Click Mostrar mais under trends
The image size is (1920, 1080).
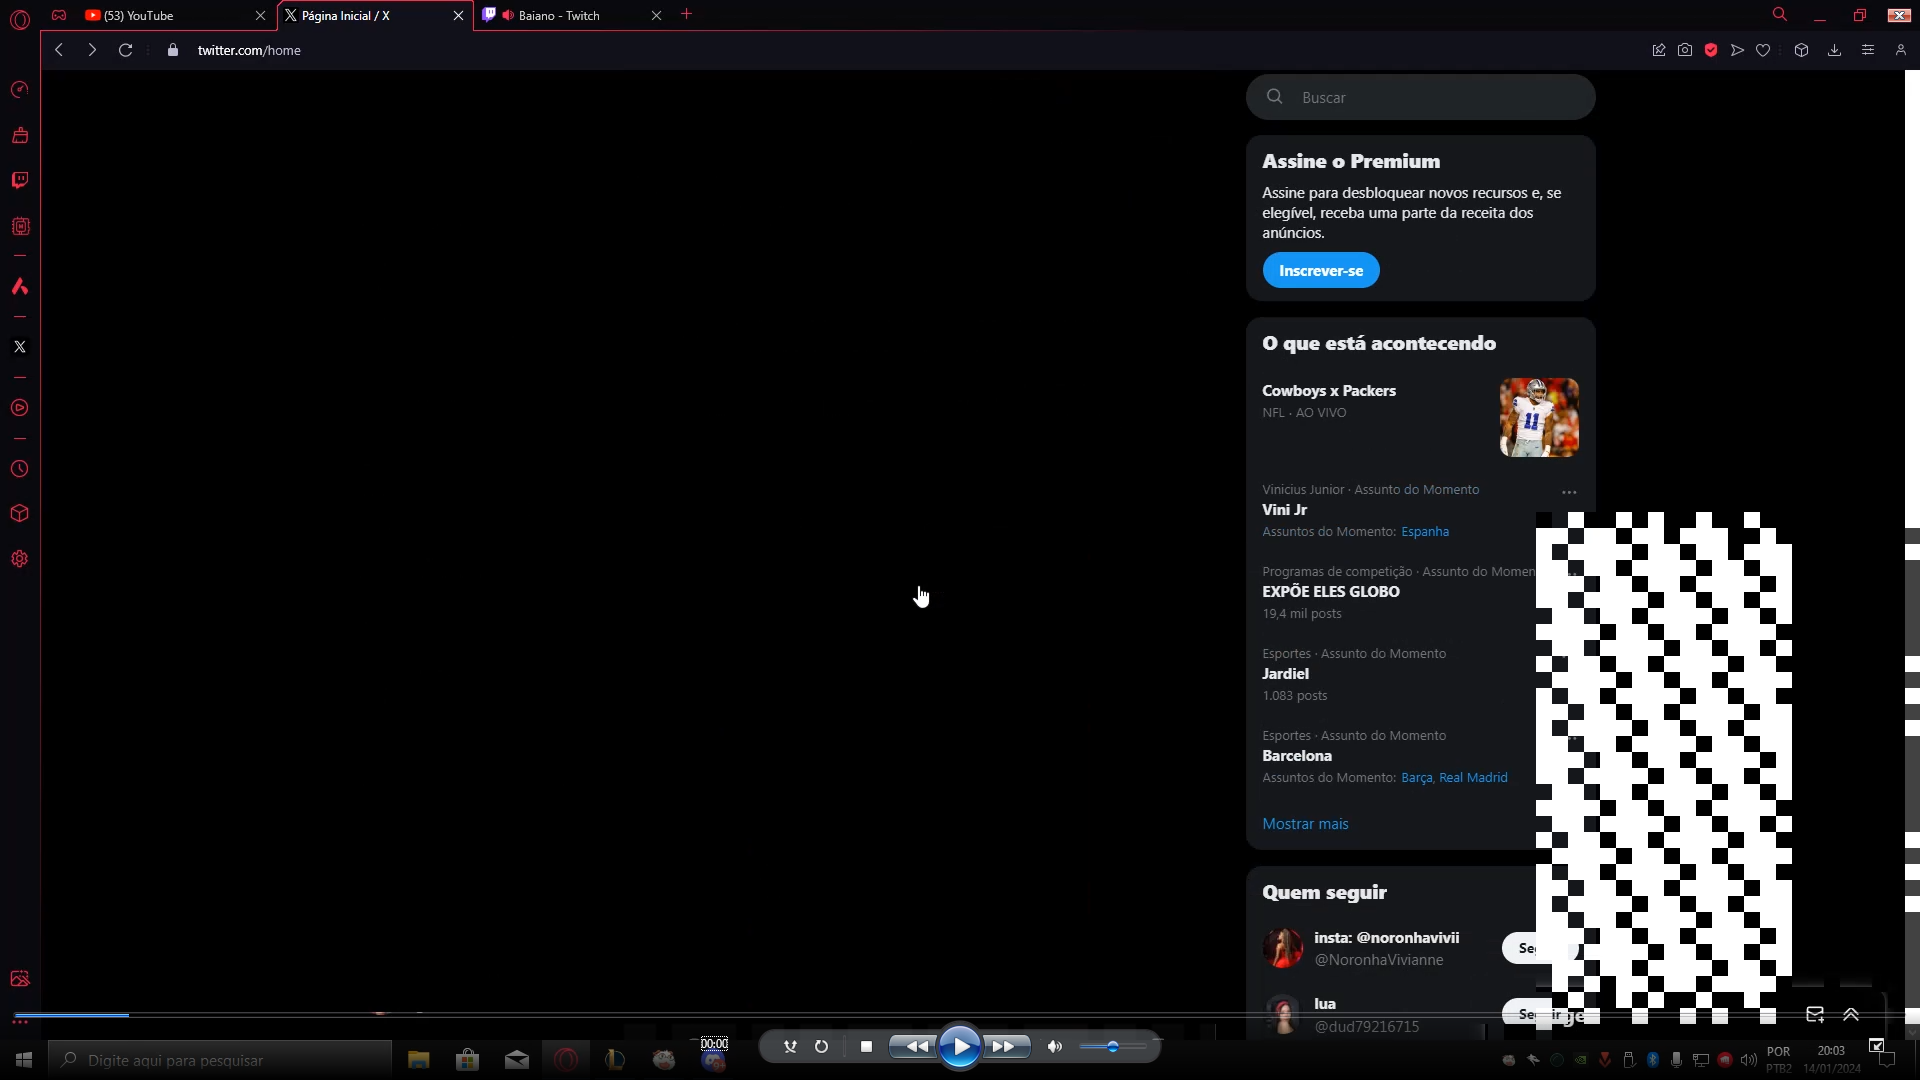1305,824
